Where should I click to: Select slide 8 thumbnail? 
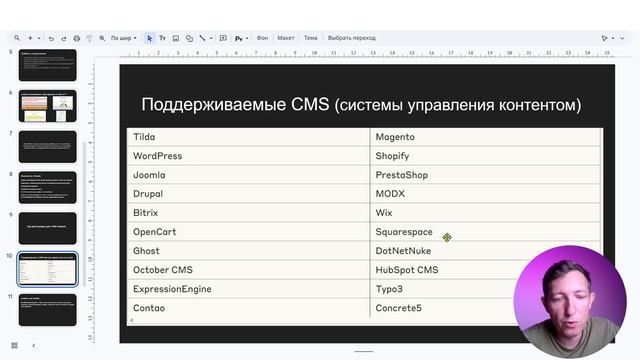coord(47,187)
